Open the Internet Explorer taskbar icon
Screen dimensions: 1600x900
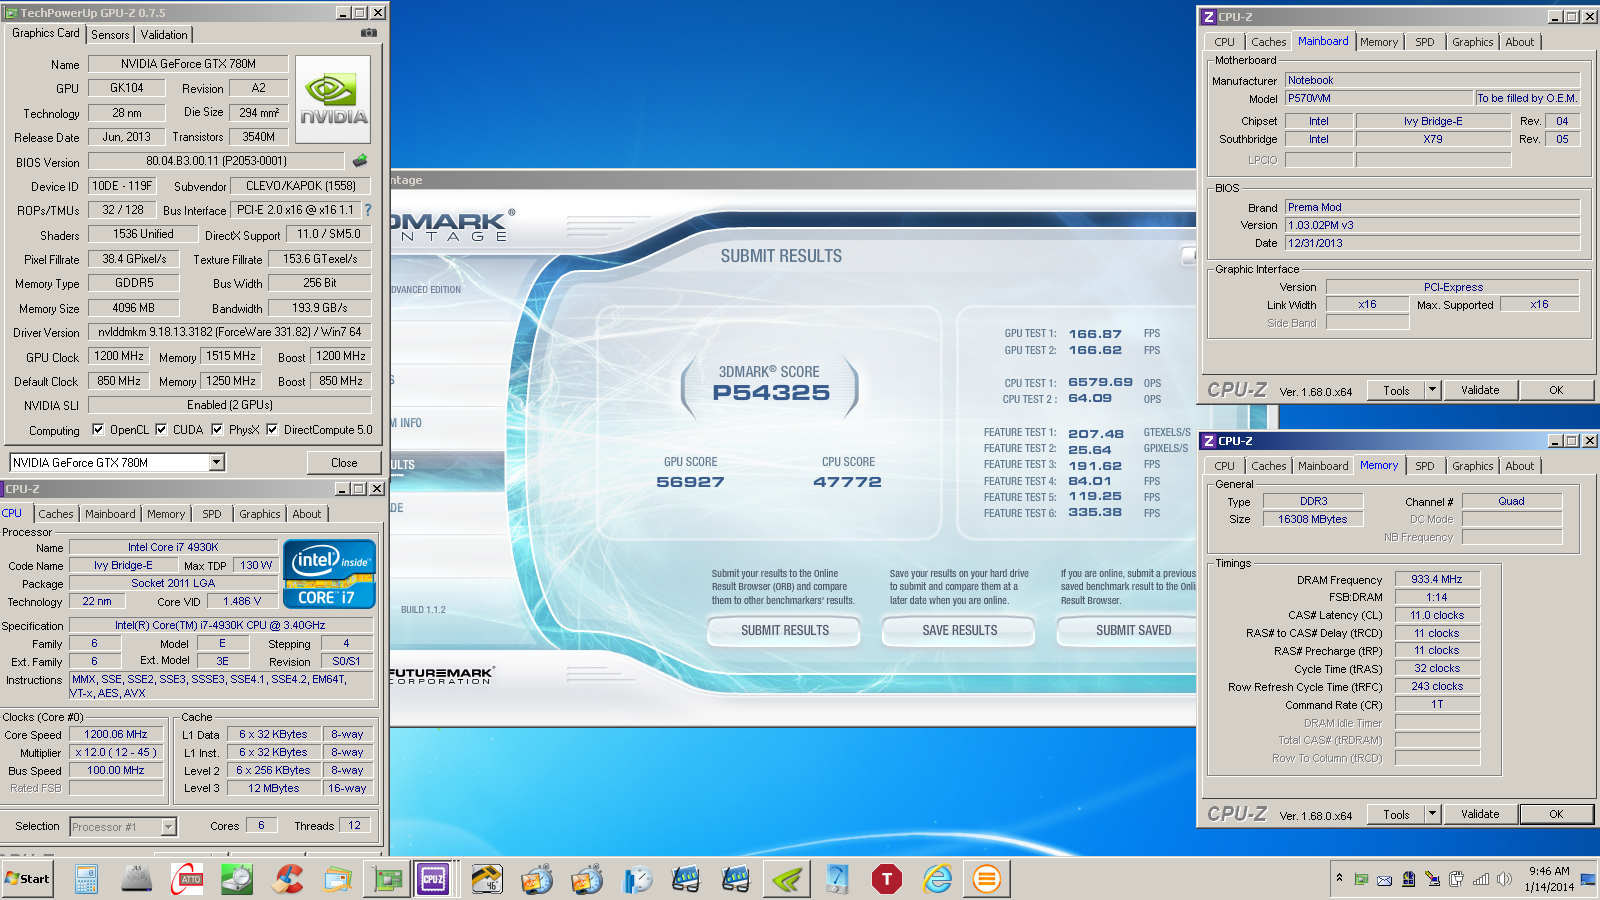(938, 879)
